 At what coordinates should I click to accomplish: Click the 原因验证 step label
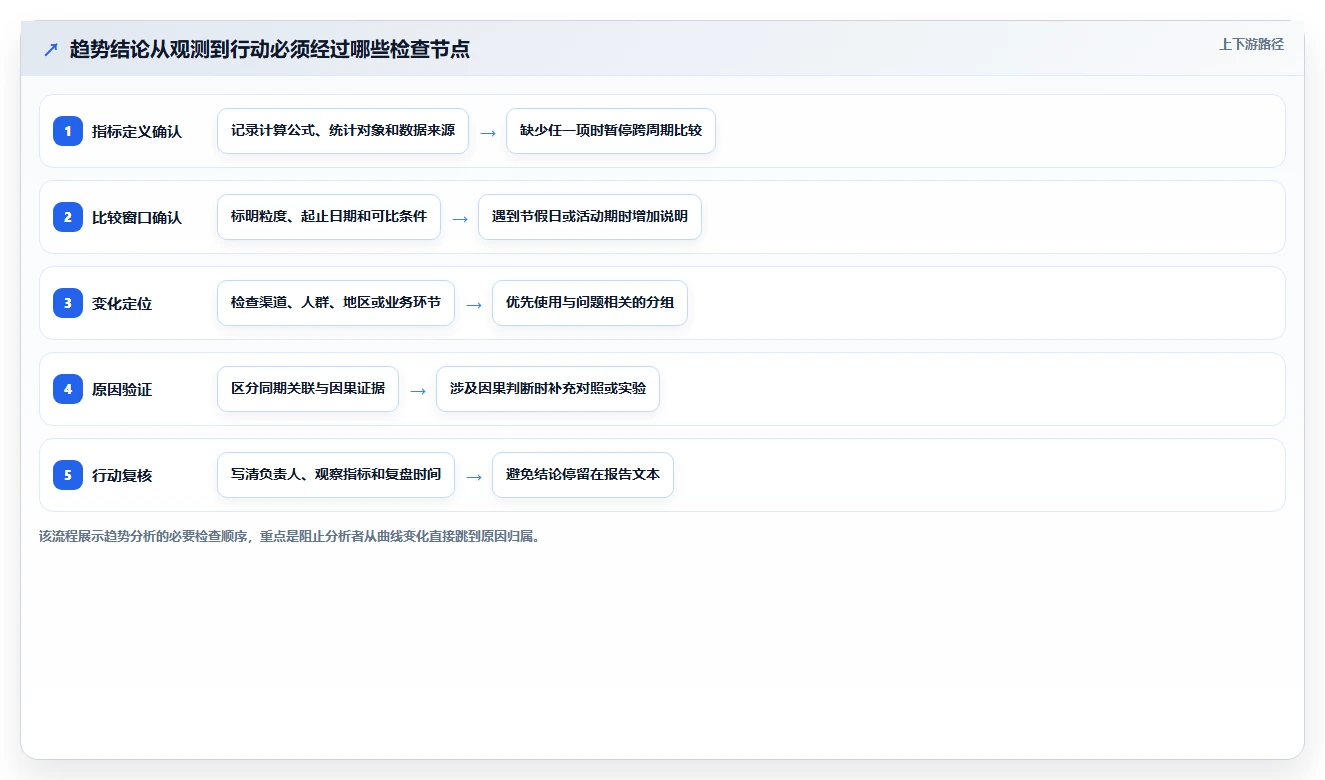(x=122, y=389)
